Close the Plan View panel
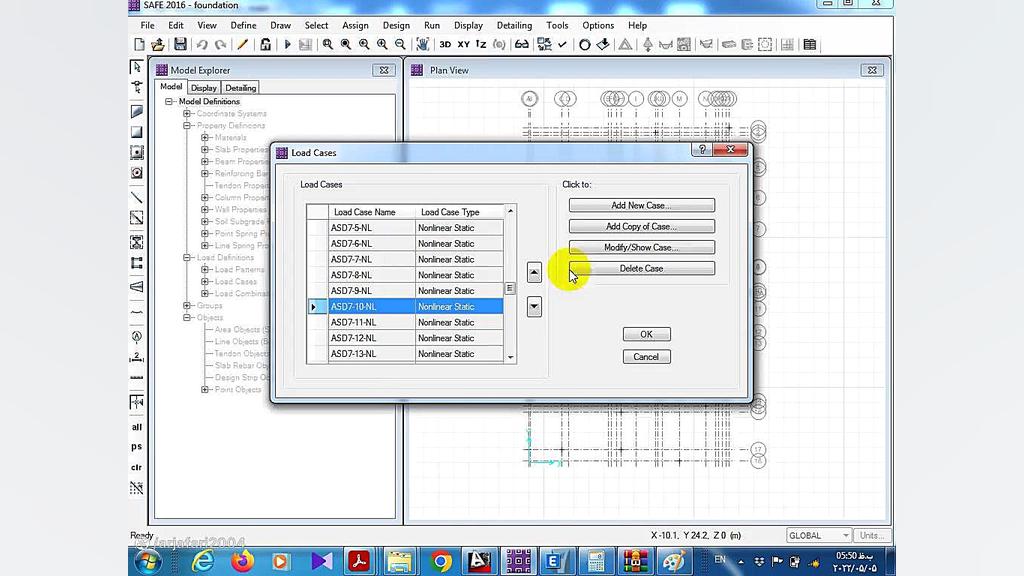Image resolution: width=1024 pixels, height=576 pixels. pos(872,71)
